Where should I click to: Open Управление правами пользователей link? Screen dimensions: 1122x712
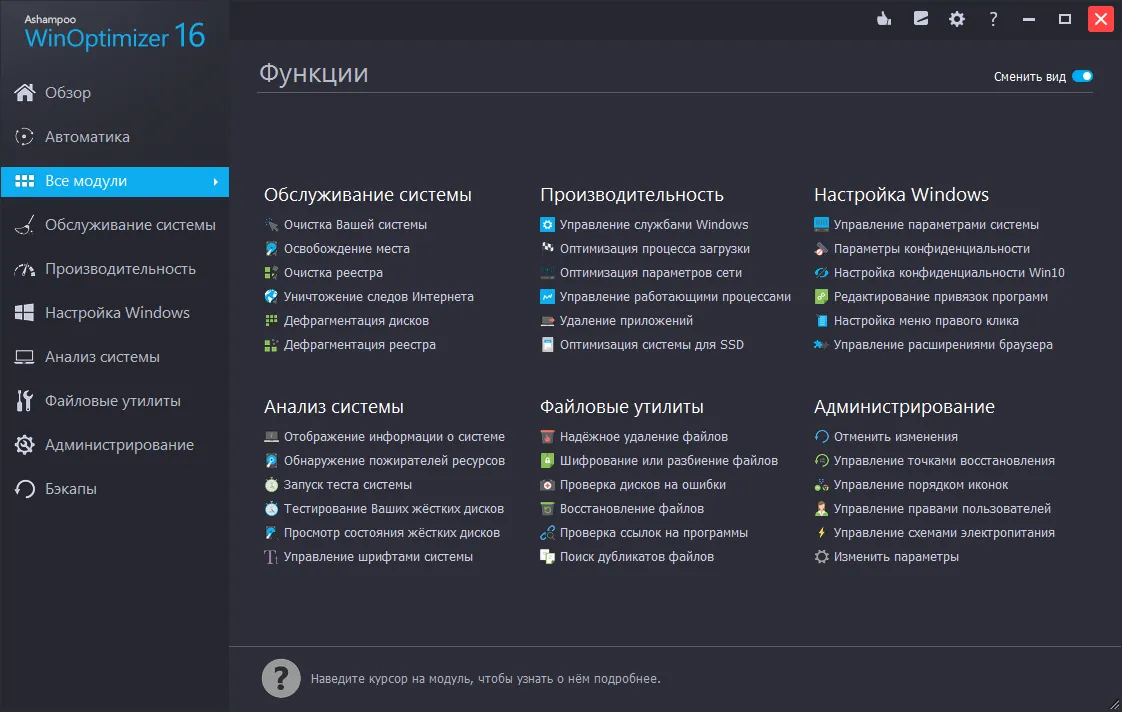[942, 509]
